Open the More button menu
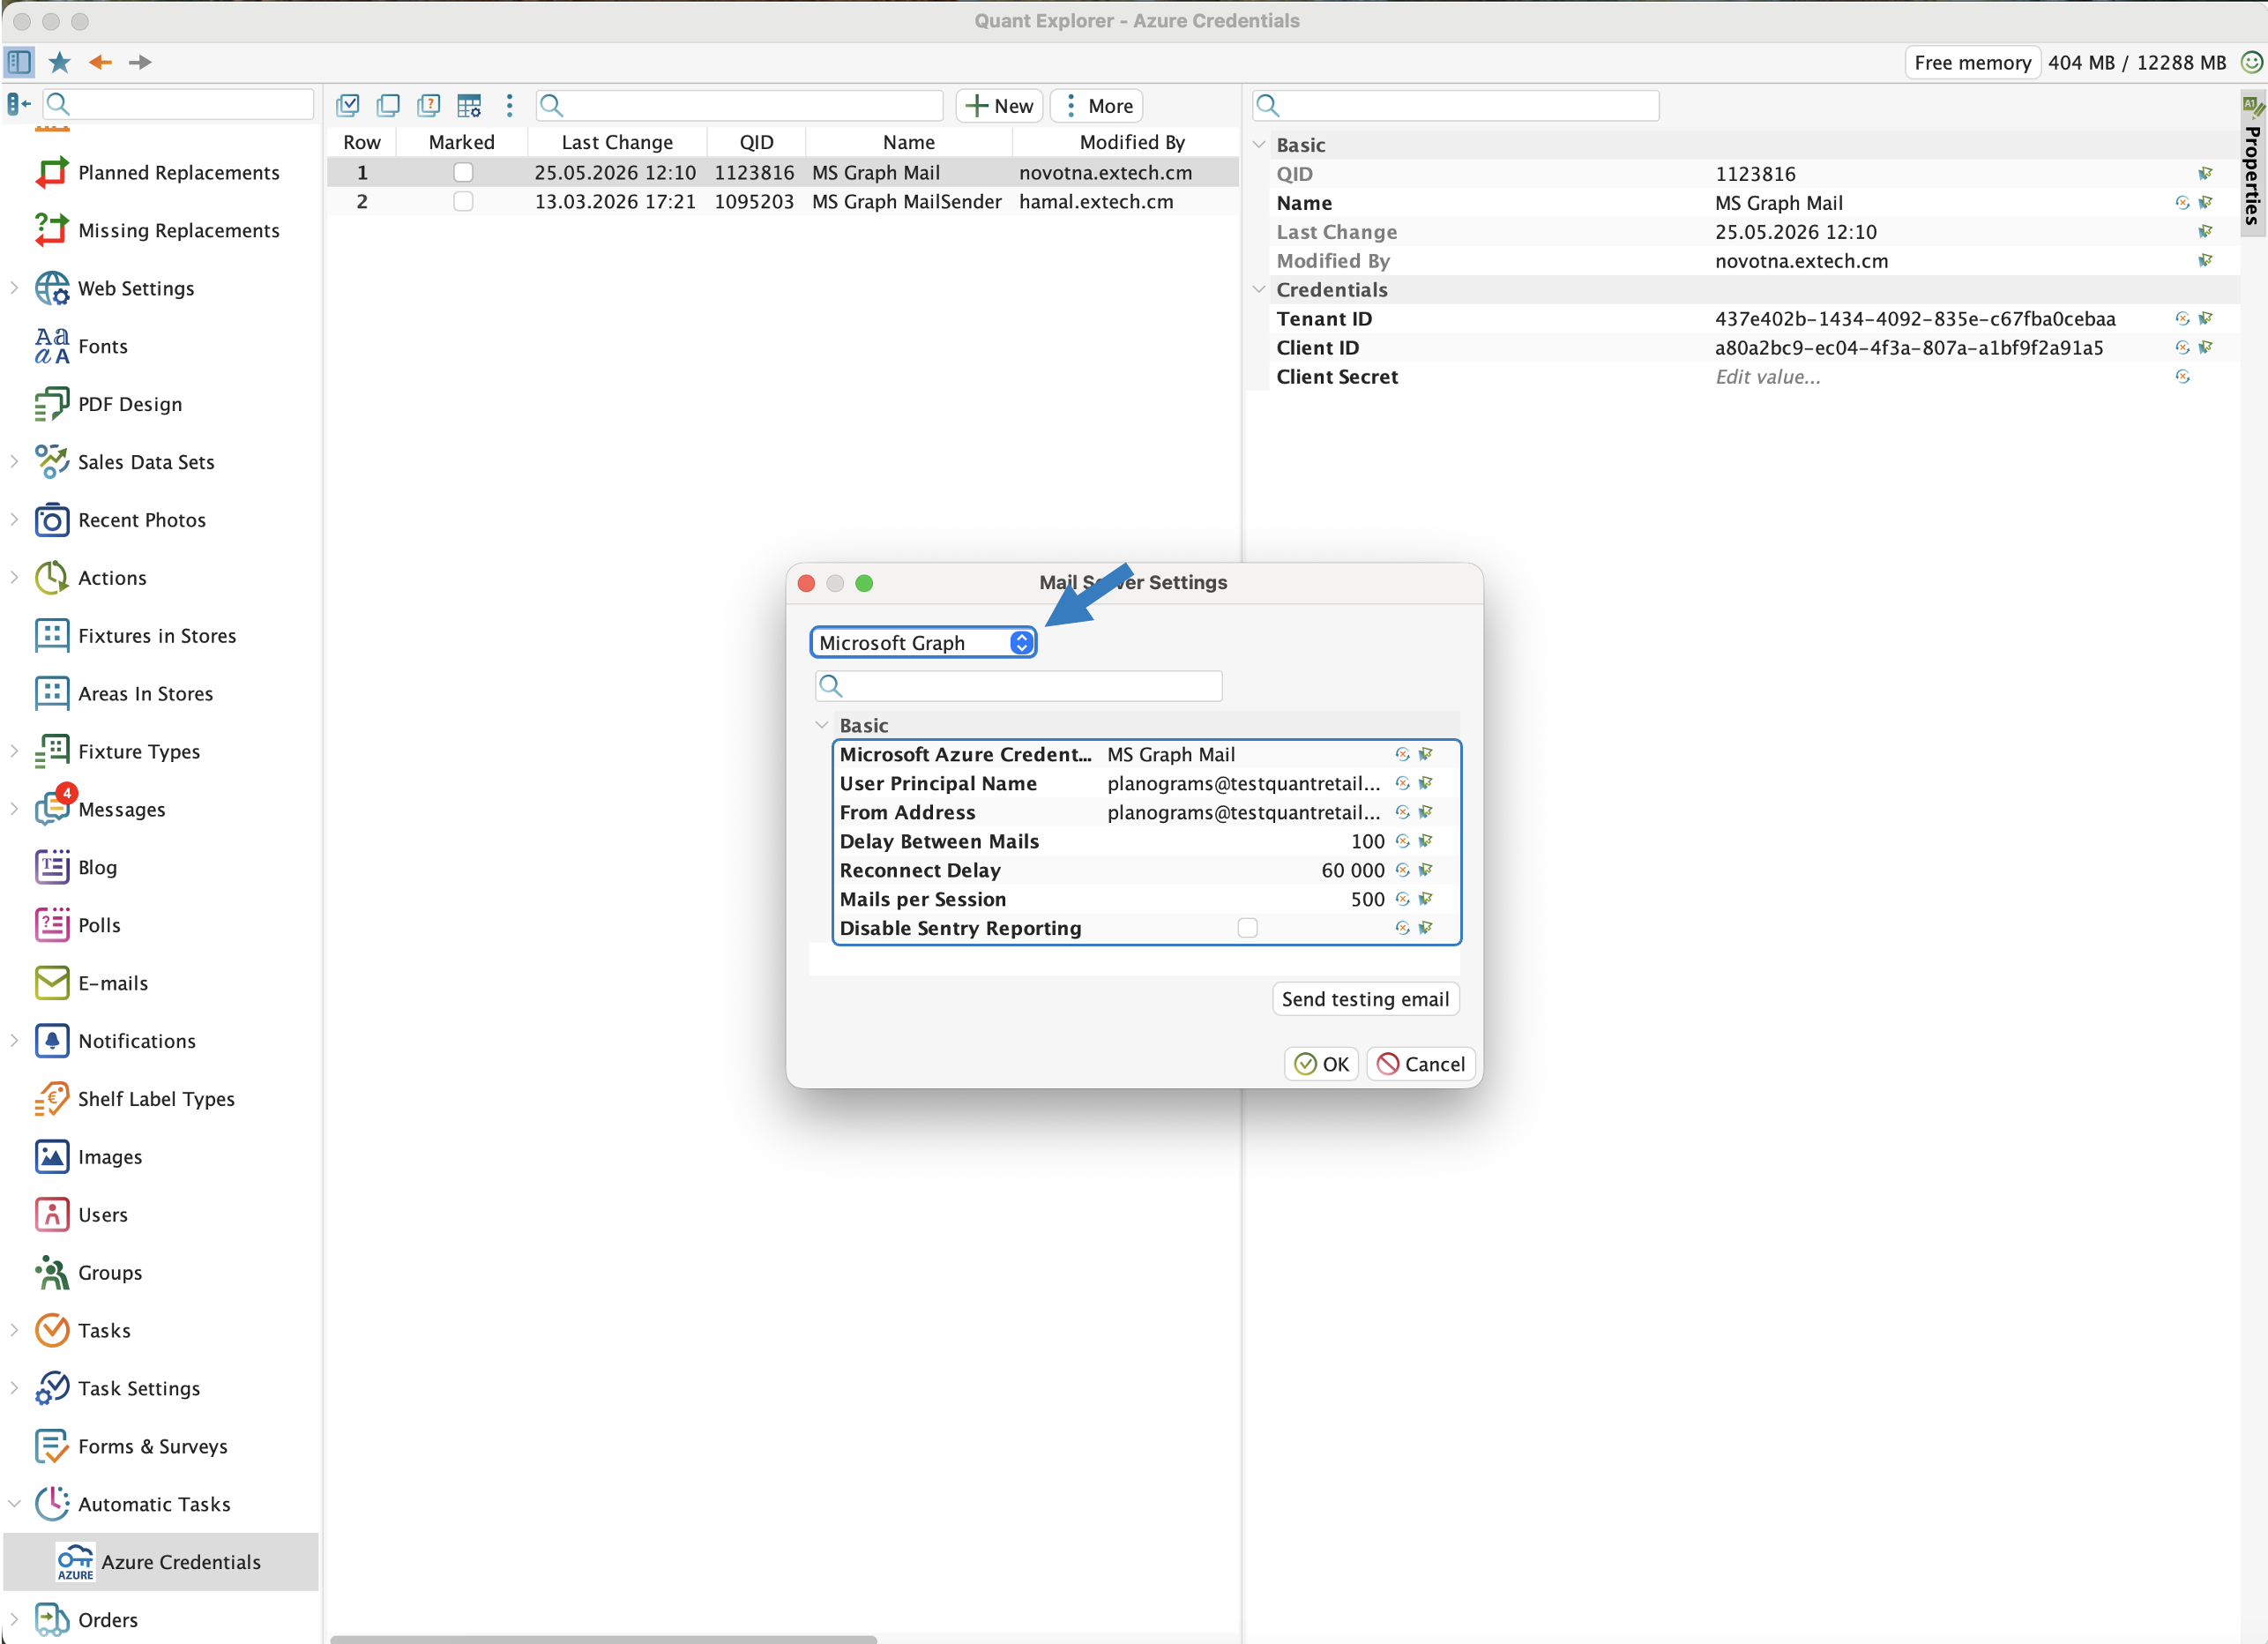Image resolution: width=2268 pixels, height=1644 pixels. point(1097,106)
